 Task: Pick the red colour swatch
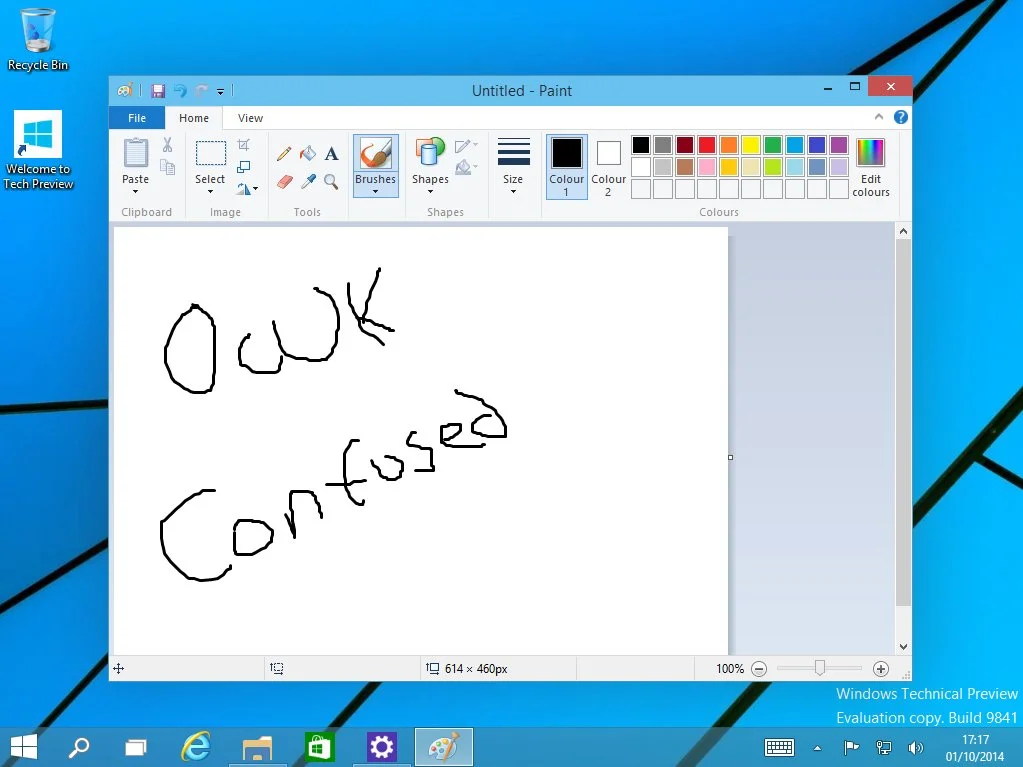pos(707,145)
